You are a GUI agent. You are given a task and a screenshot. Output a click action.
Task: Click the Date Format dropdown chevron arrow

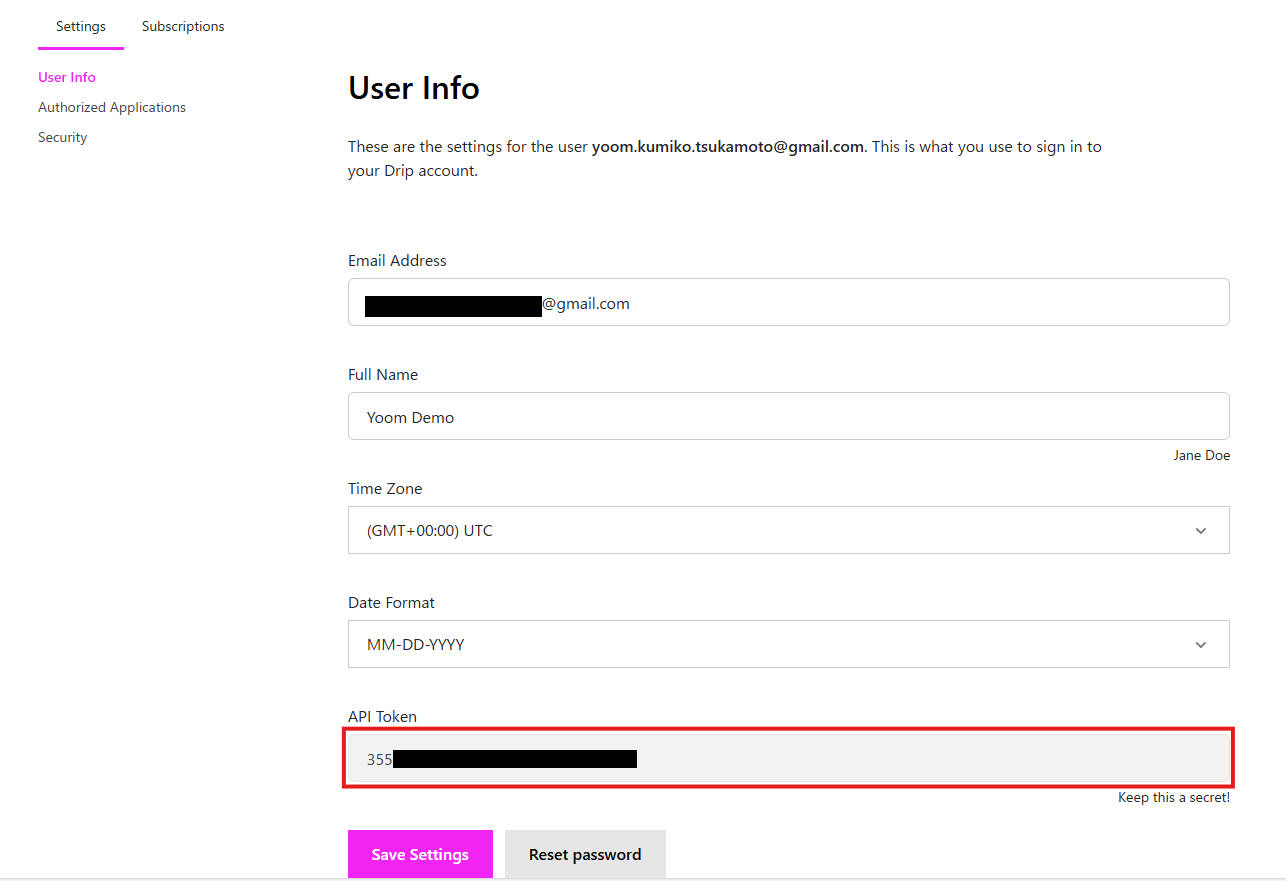click(x=1201, y=645)
